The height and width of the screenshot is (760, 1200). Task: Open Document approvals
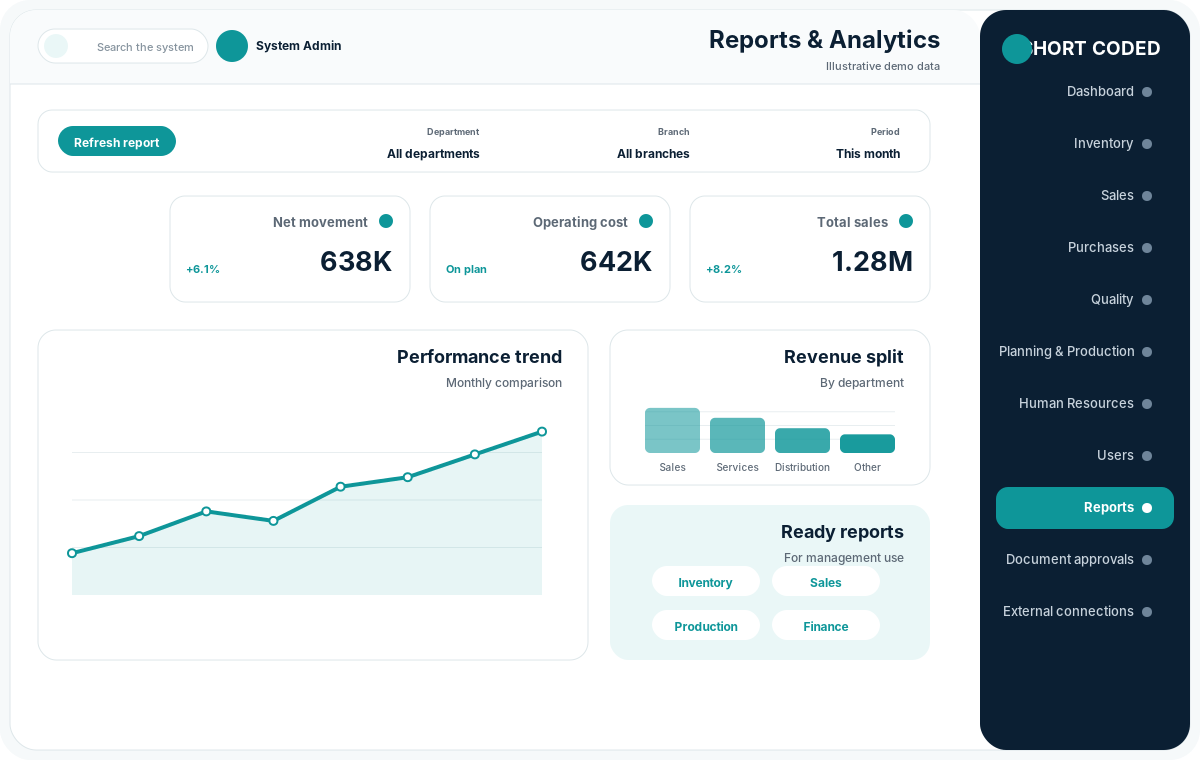coord(1085,559)
